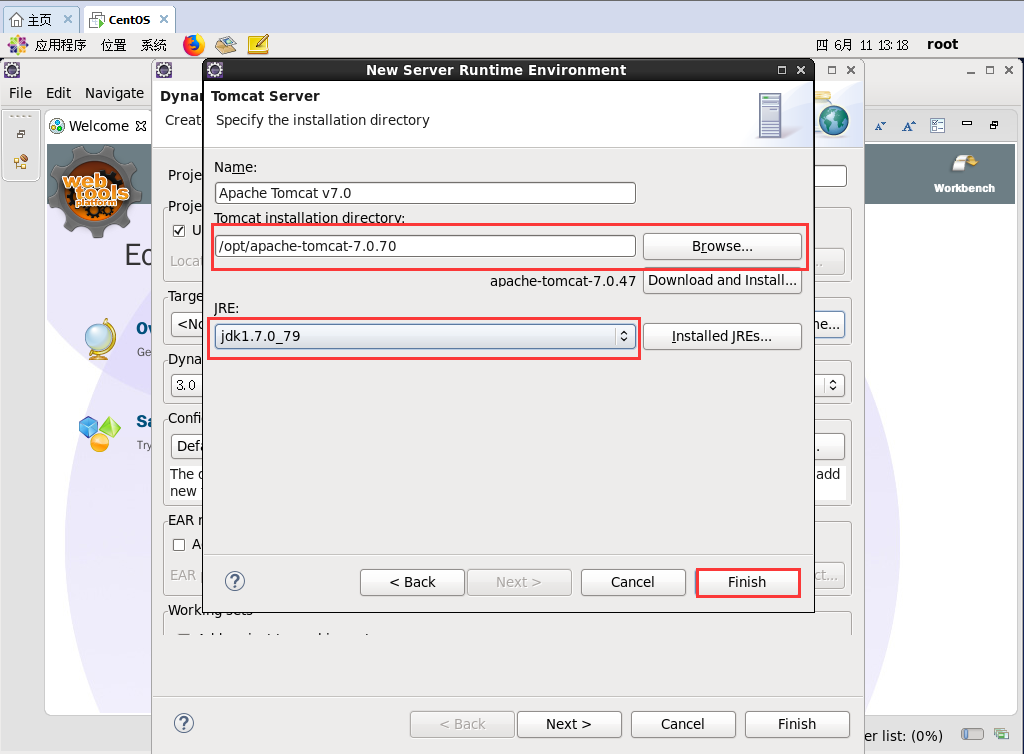Screen dimensions: 1024x754
Task: Click the apache-tomcat-7.0.47 label
Action: [563, 281]
